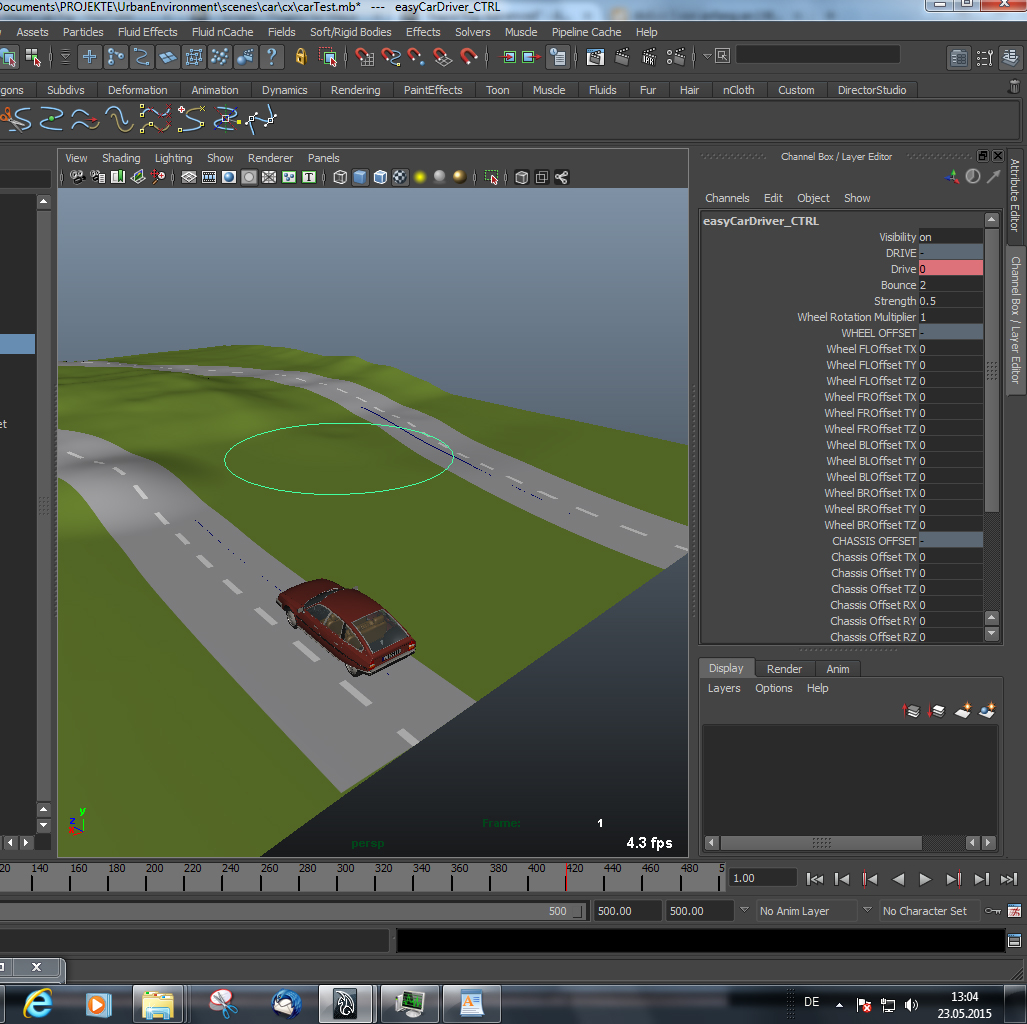Switch to the Render layer tab
This screenshot has width=1027, height=1024.
(x=784, y=668)
